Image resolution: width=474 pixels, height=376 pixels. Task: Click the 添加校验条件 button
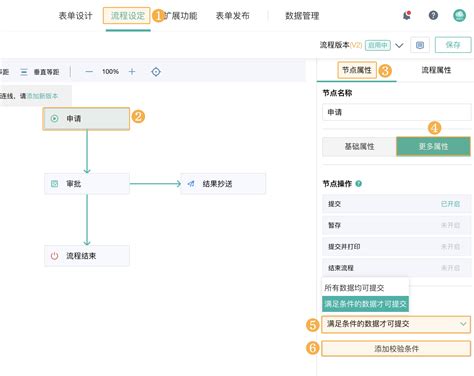pyautogui.click(x=396, y=349)
